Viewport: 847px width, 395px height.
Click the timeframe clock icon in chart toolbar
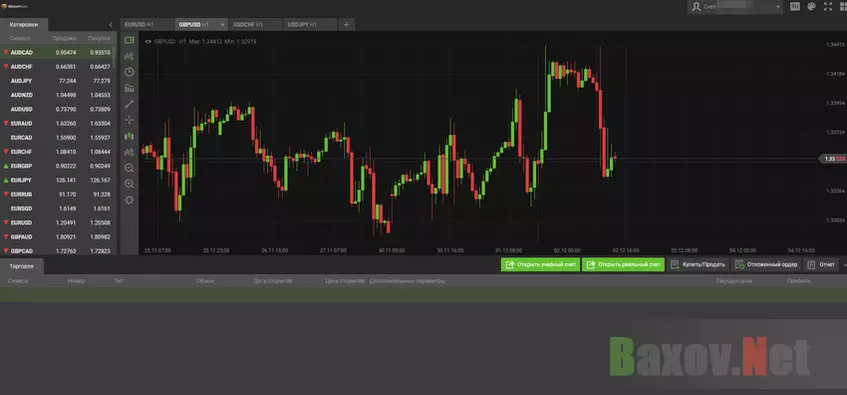(x=129, y=72)
